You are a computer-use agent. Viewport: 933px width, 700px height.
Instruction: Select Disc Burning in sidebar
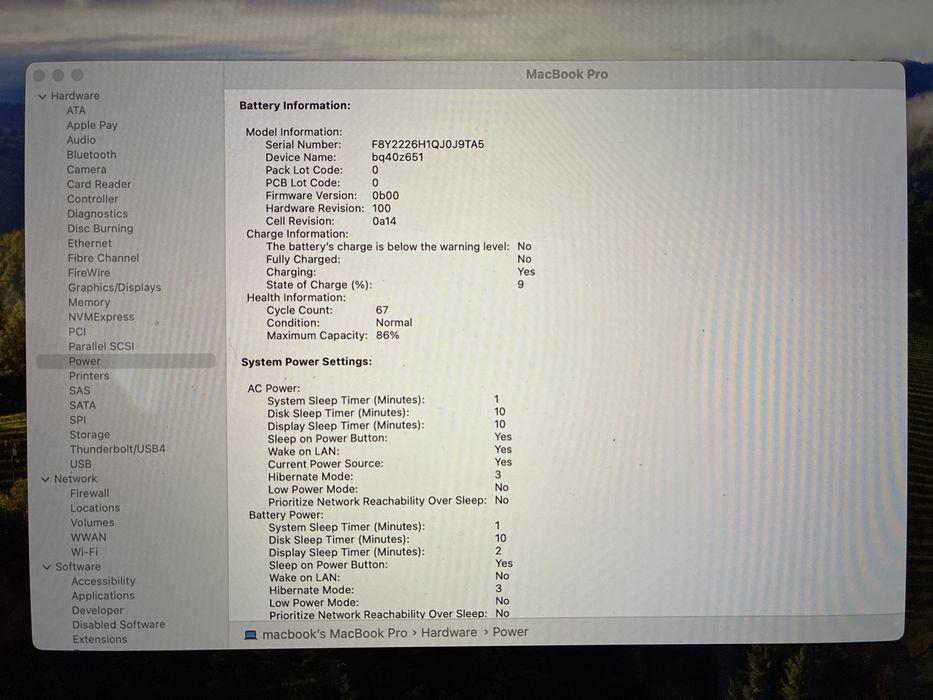[100, 229]
